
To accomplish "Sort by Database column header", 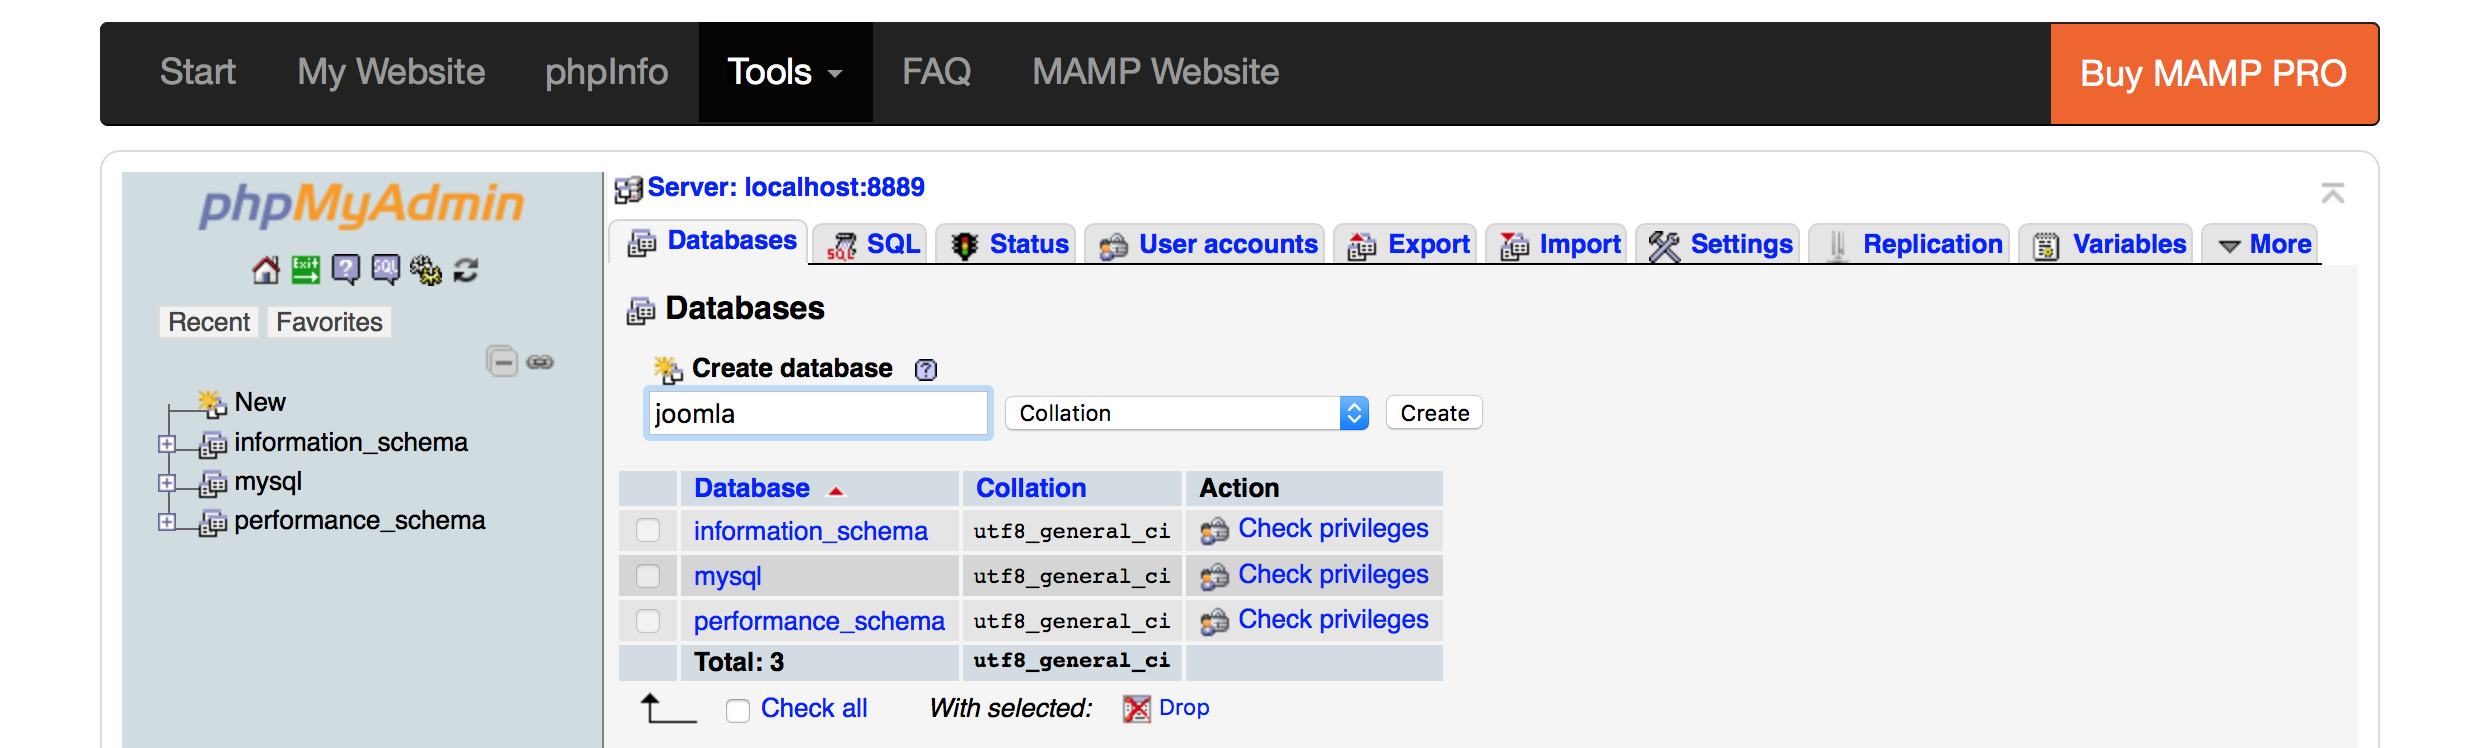I will tap(752, 488).
